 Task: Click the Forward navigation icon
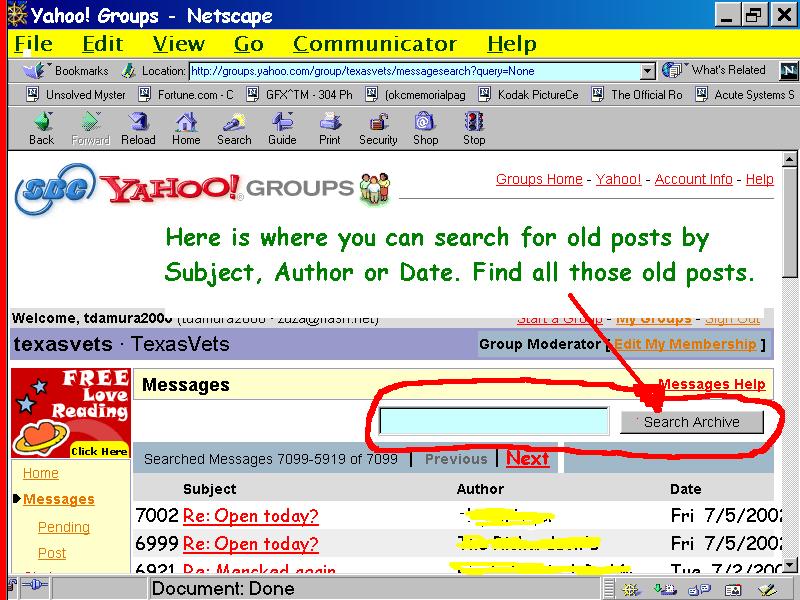90,129
